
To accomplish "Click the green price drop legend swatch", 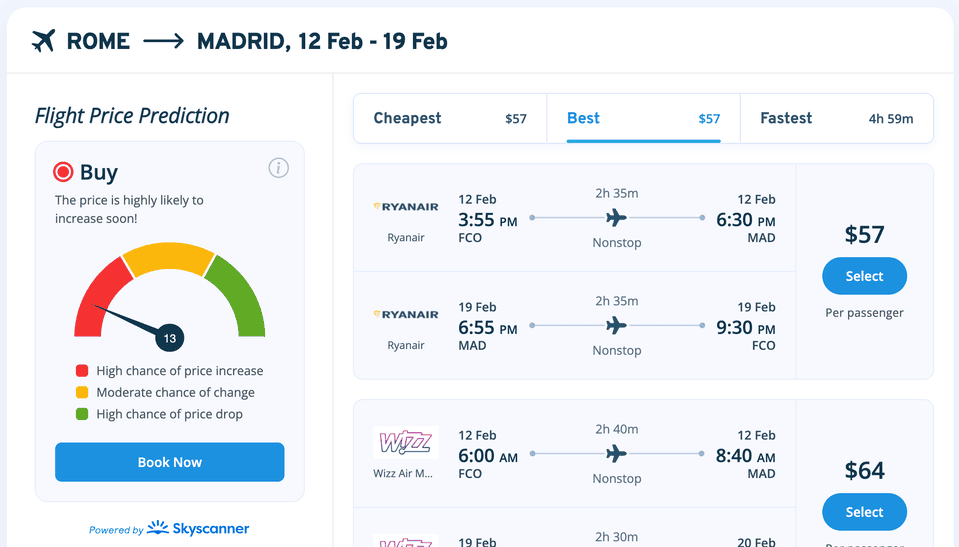I will tap(82, 414).
